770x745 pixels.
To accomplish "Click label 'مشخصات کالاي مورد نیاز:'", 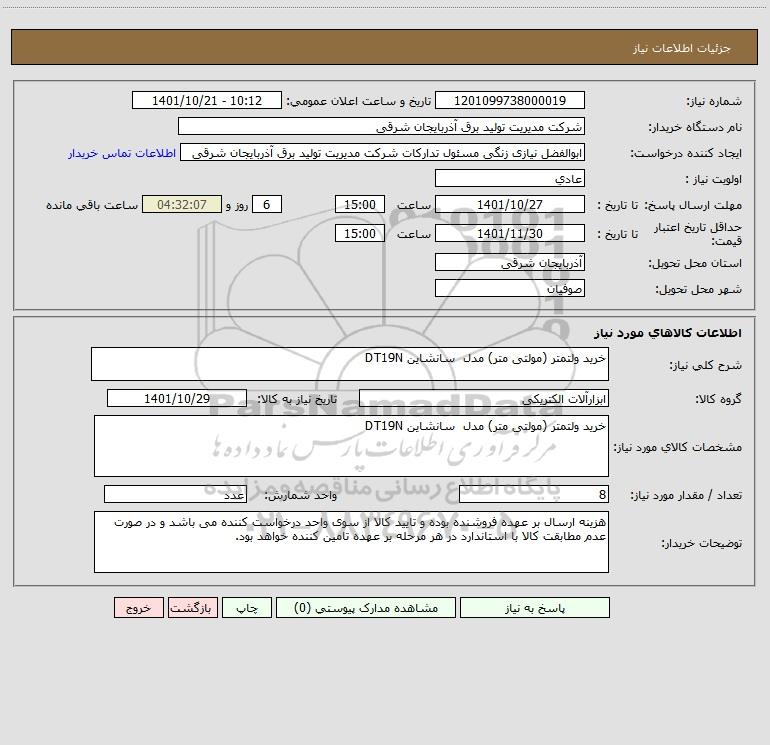I will [678, 447].
